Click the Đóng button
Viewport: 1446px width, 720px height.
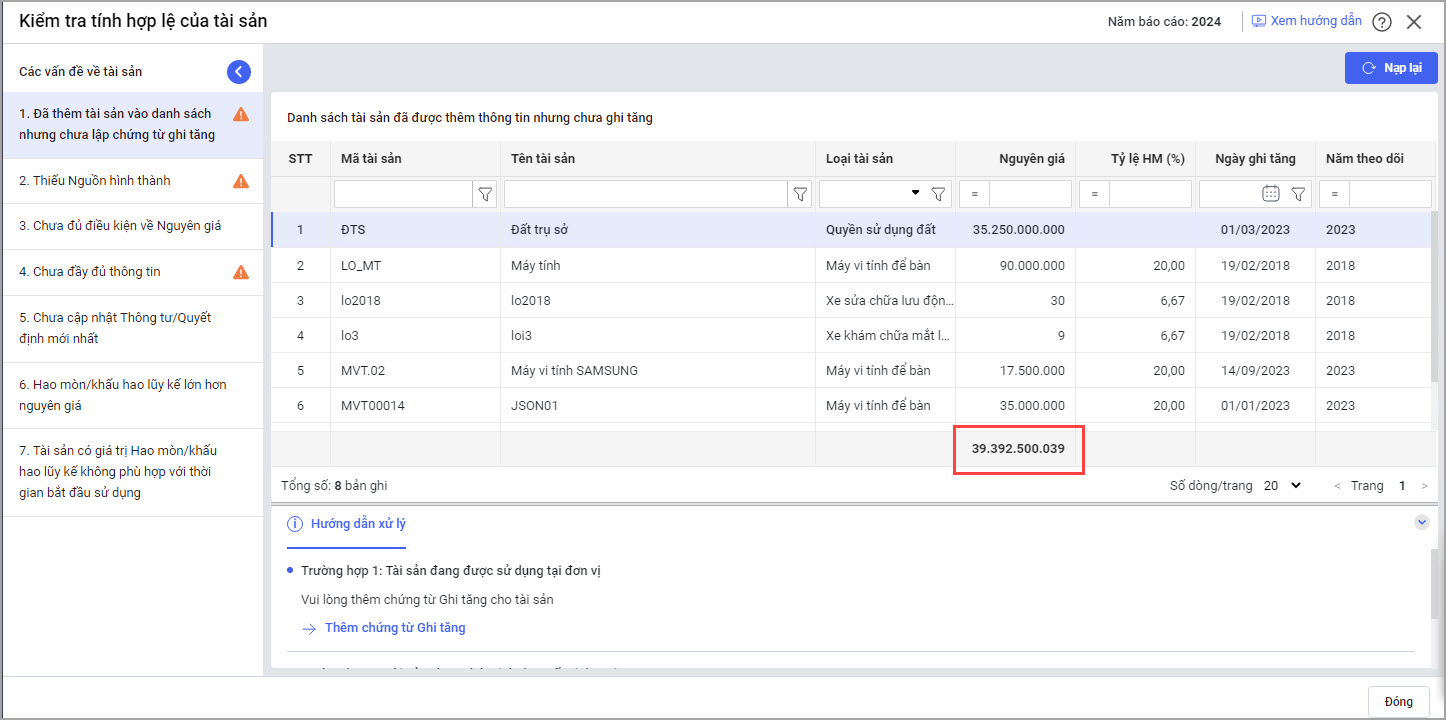(x=1398, y=701)
